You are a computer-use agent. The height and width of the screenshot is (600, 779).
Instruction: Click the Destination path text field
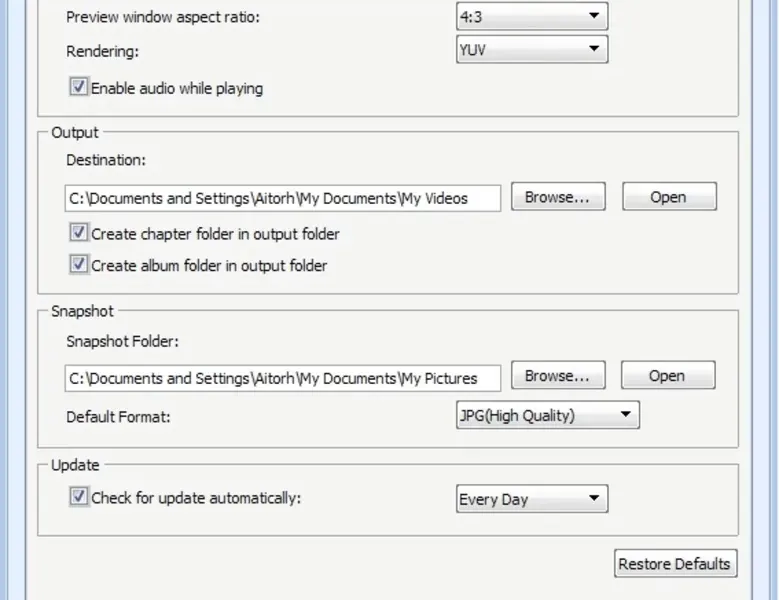[x=282, y=198]
